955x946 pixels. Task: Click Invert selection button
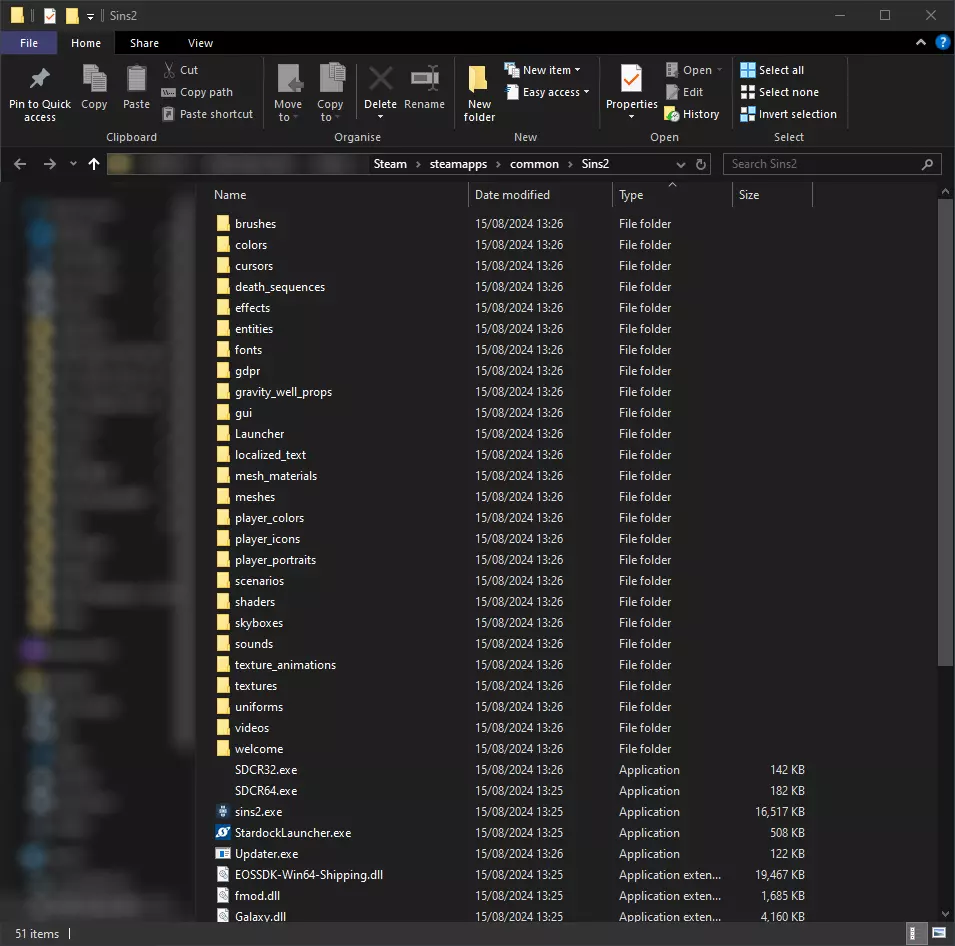[x=788, y=114]
